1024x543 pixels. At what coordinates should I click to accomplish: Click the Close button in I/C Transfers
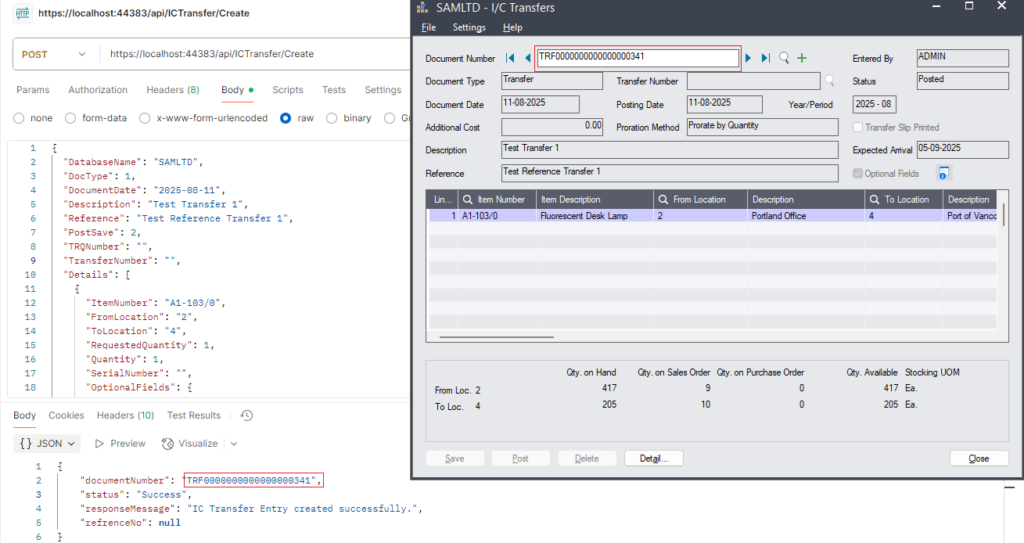[x=978, y=458]
